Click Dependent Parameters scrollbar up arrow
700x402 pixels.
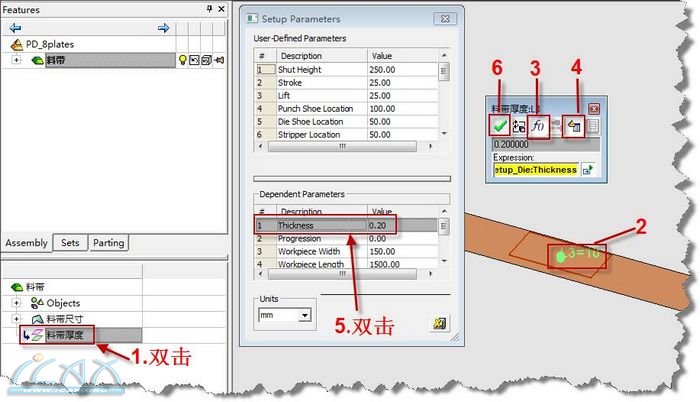tap(444, 211)
